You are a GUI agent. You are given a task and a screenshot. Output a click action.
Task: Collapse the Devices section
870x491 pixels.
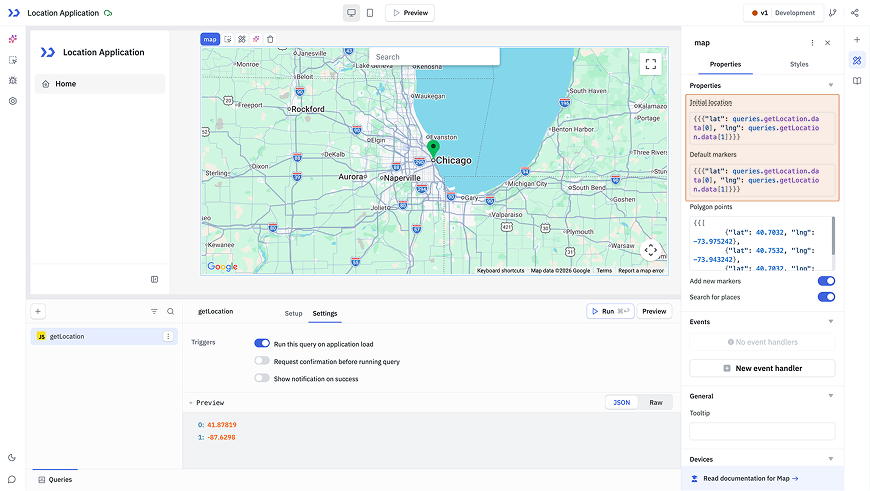pos(831,459)
